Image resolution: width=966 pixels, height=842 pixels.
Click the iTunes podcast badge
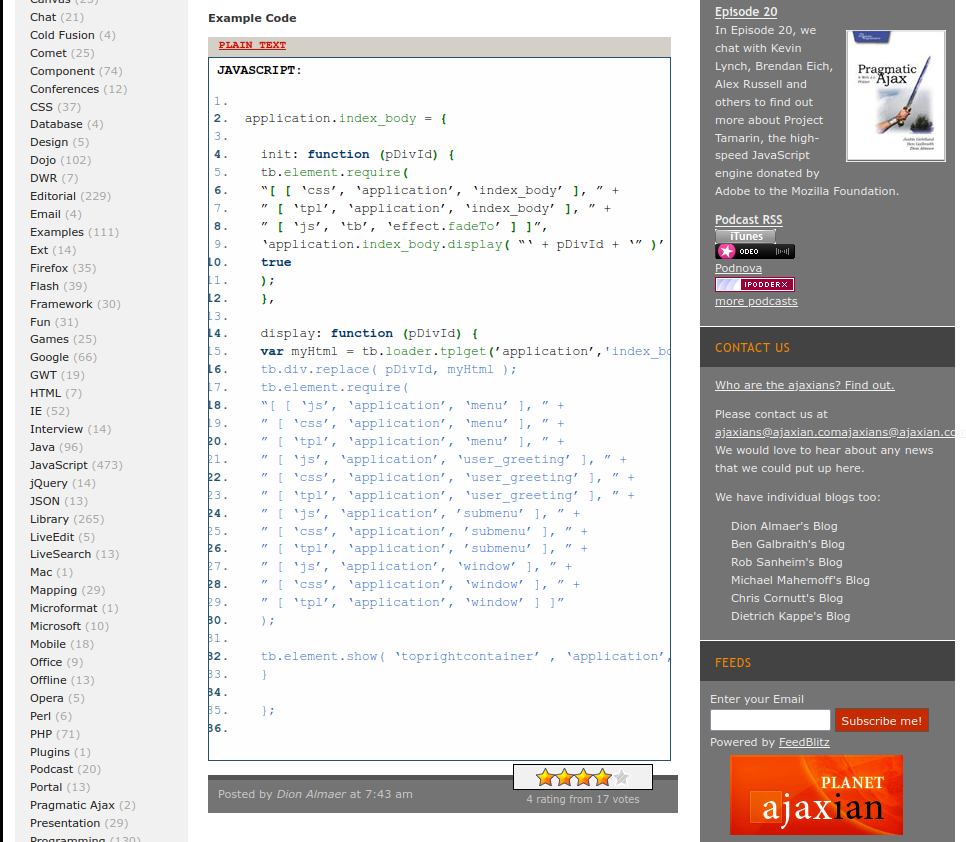coord(746,236)
